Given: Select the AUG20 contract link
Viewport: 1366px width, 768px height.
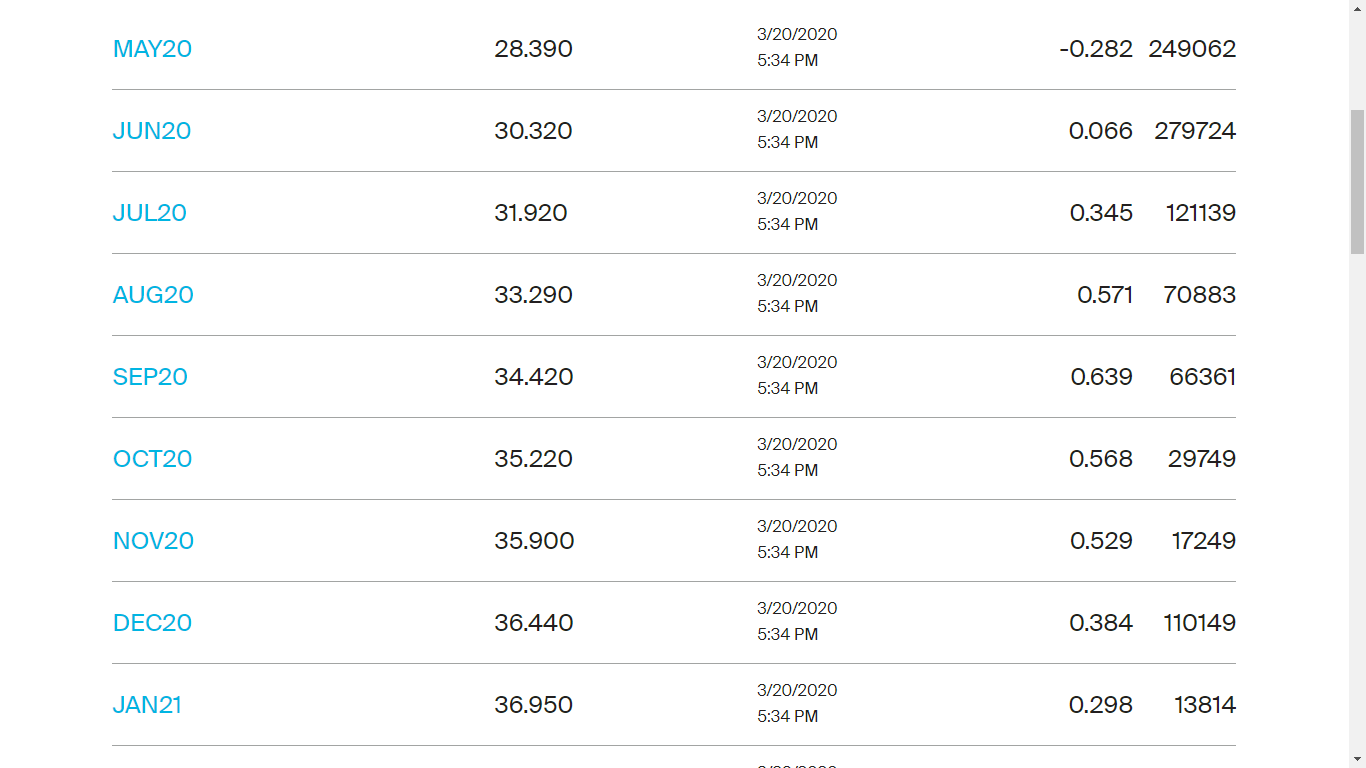Looking at the screenshot, I should 153,295.
